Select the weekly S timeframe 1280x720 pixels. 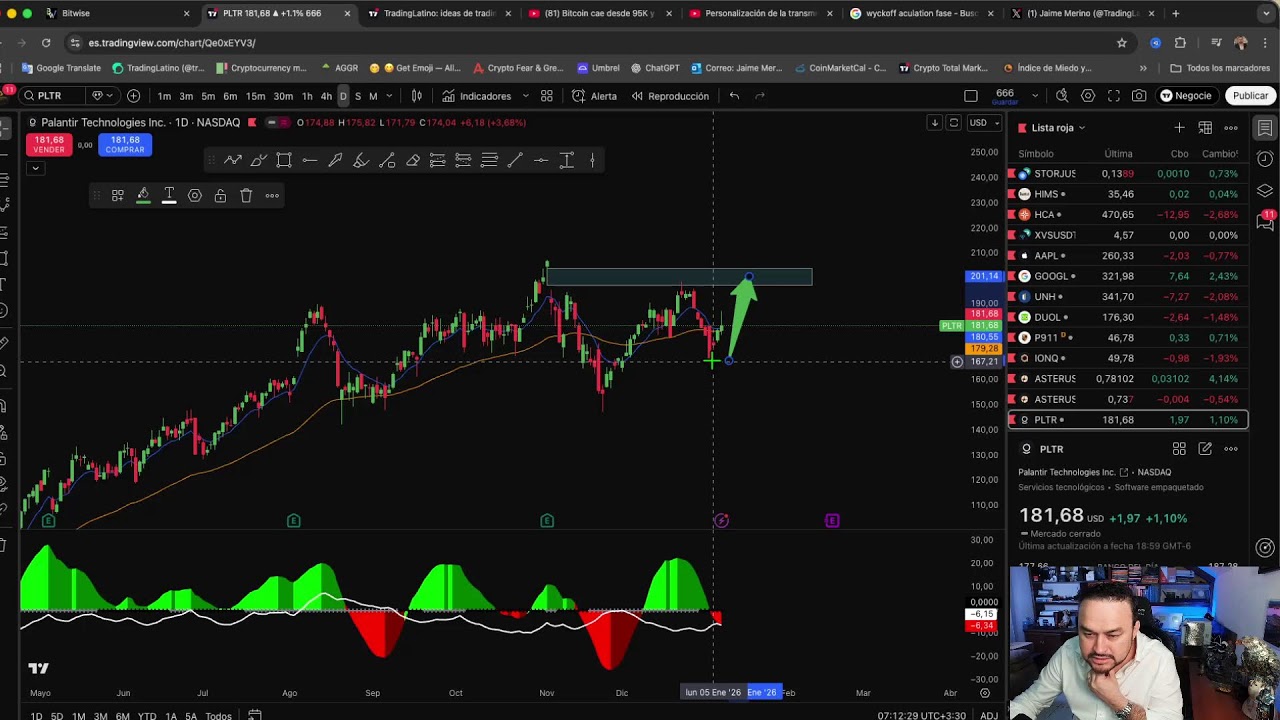tap(358, 96)
